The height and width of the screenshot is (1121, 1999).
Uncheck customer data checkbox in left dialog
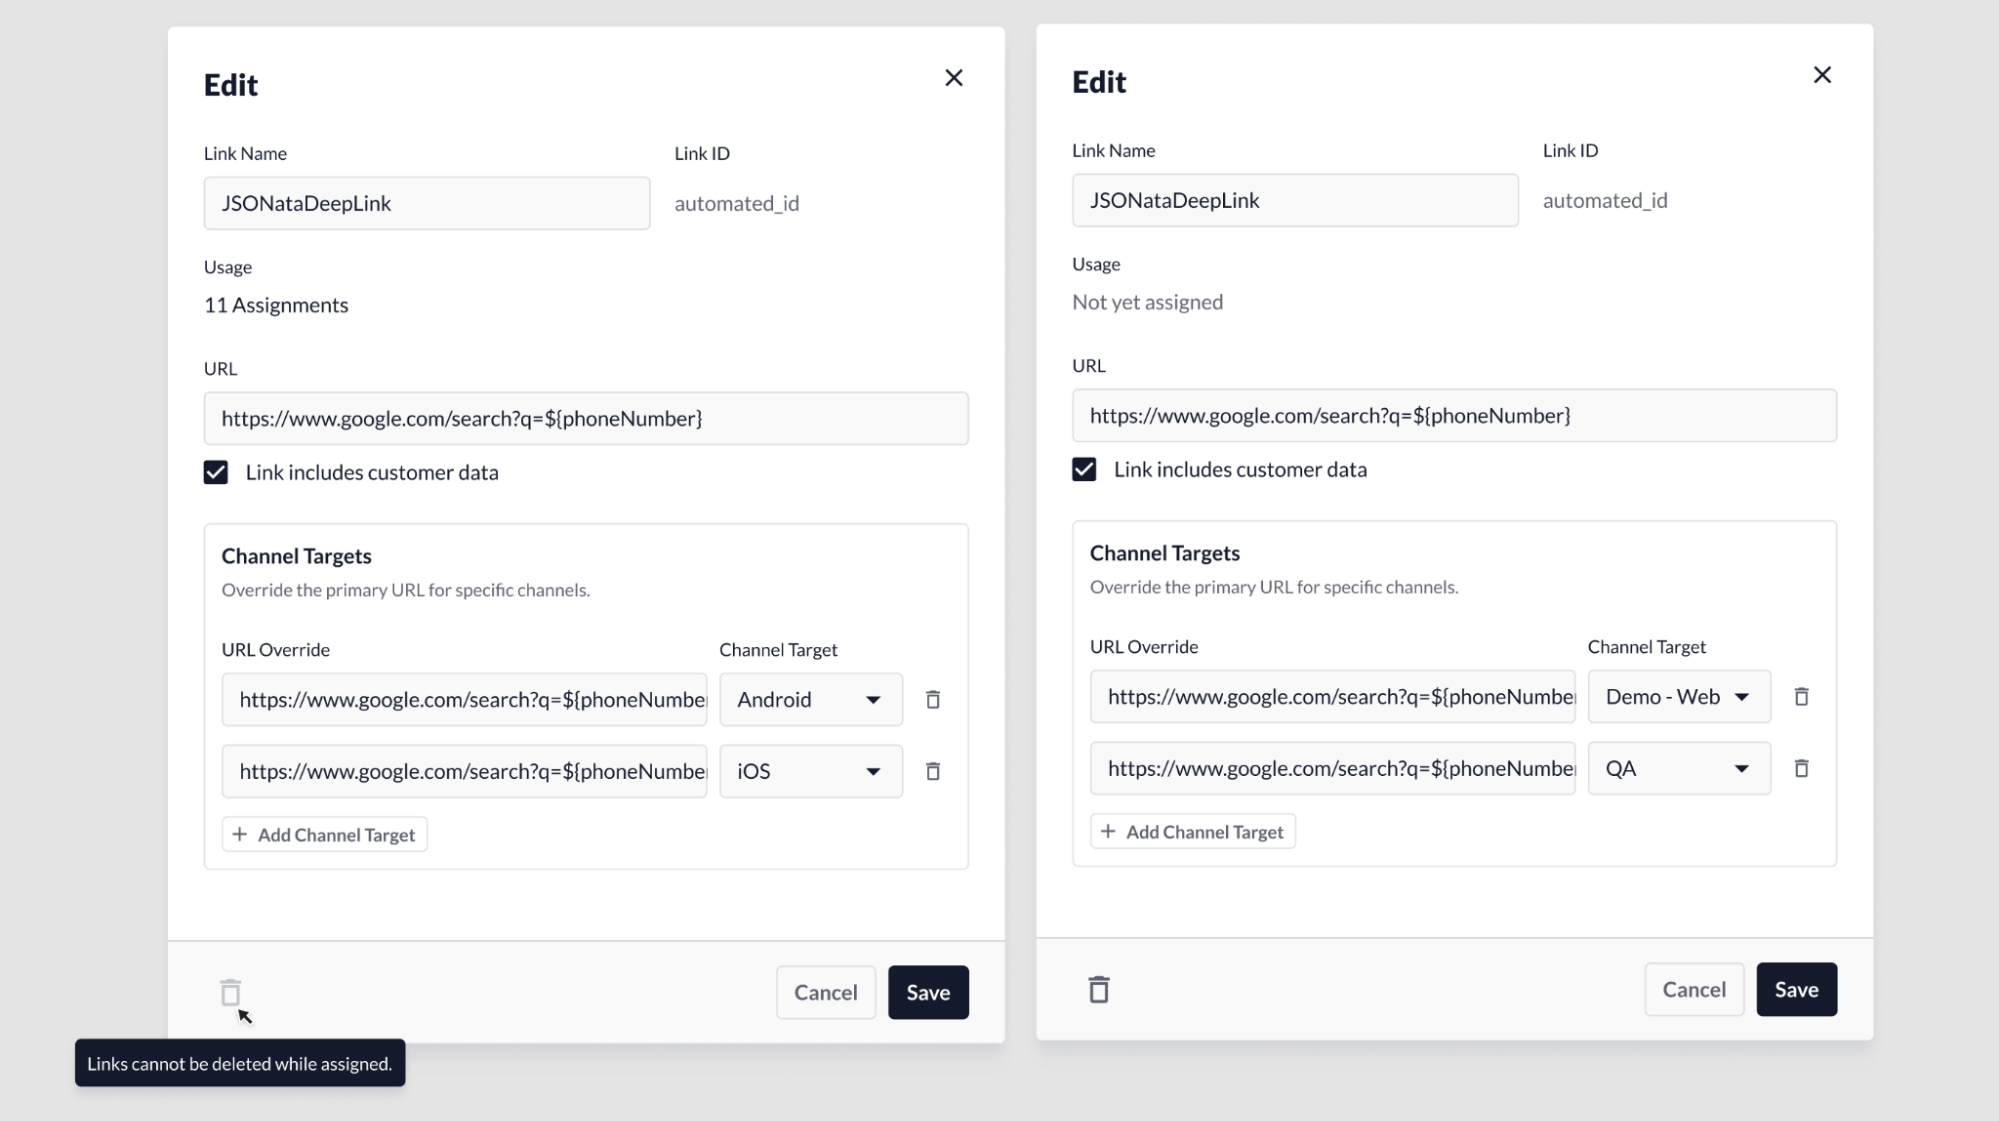pos(216,472)
